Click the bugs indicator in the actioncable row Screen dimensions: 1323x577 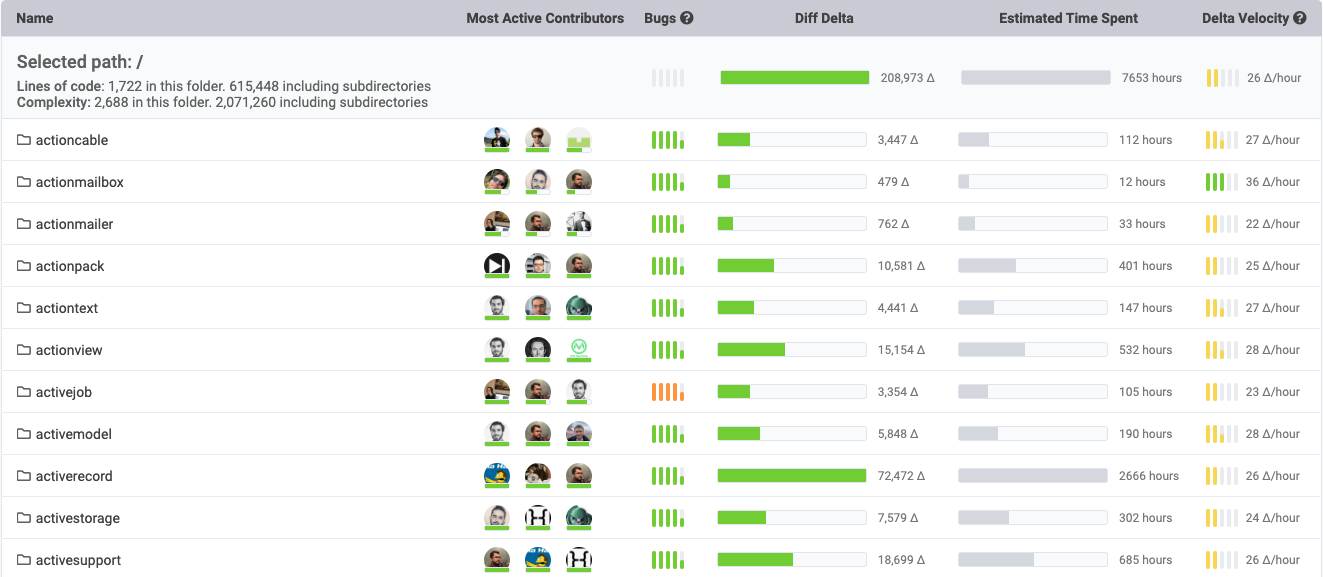pyautogui.click(x=667, y=140)
